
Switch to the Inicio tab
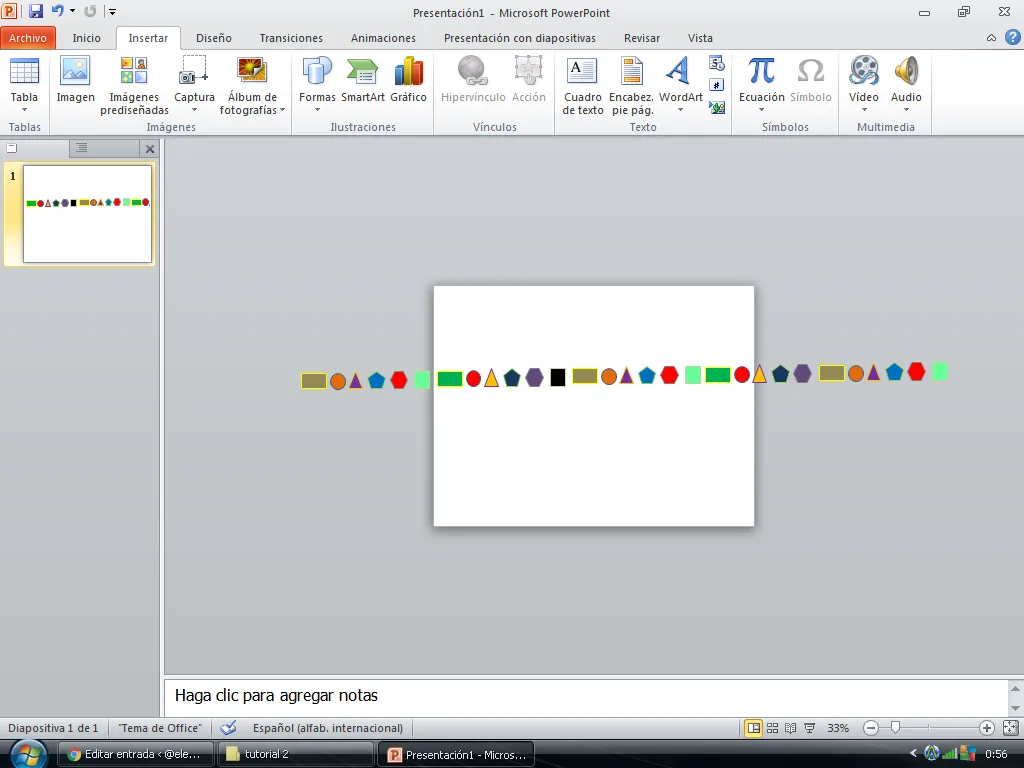(86, 38)
